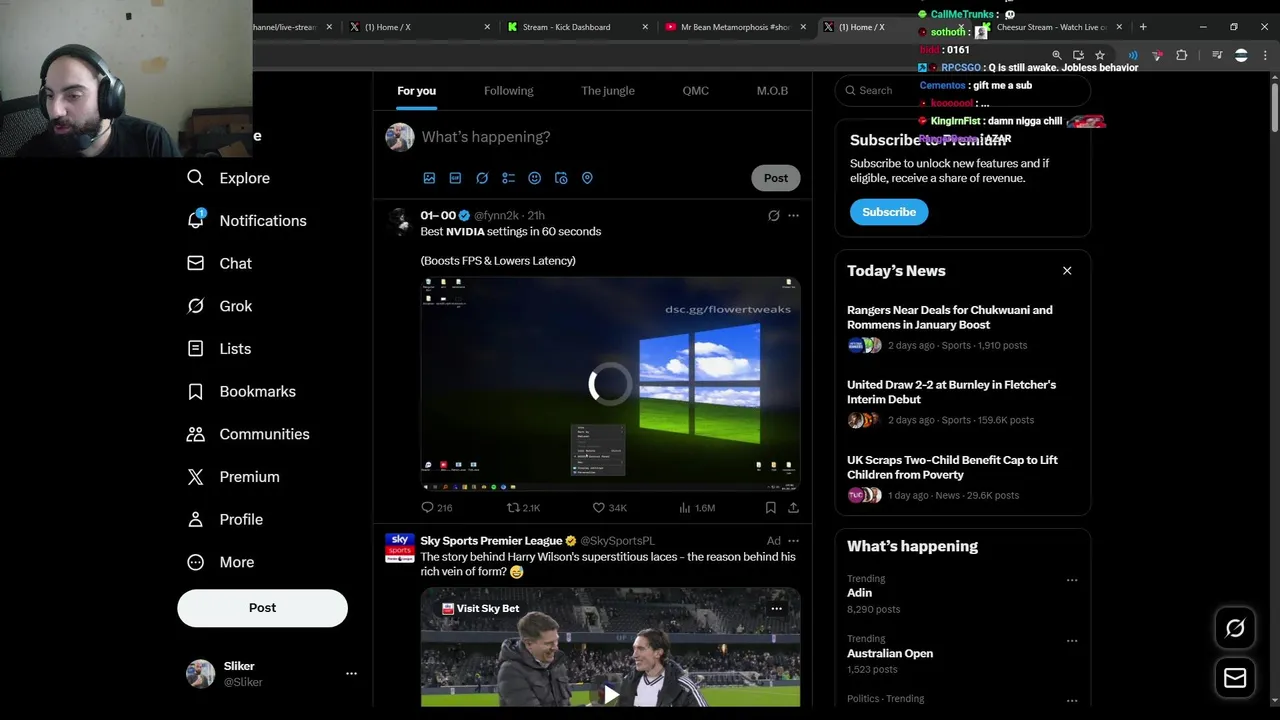
Task: Open Bookmarks in the sidebar
Action: click(241, 392)
